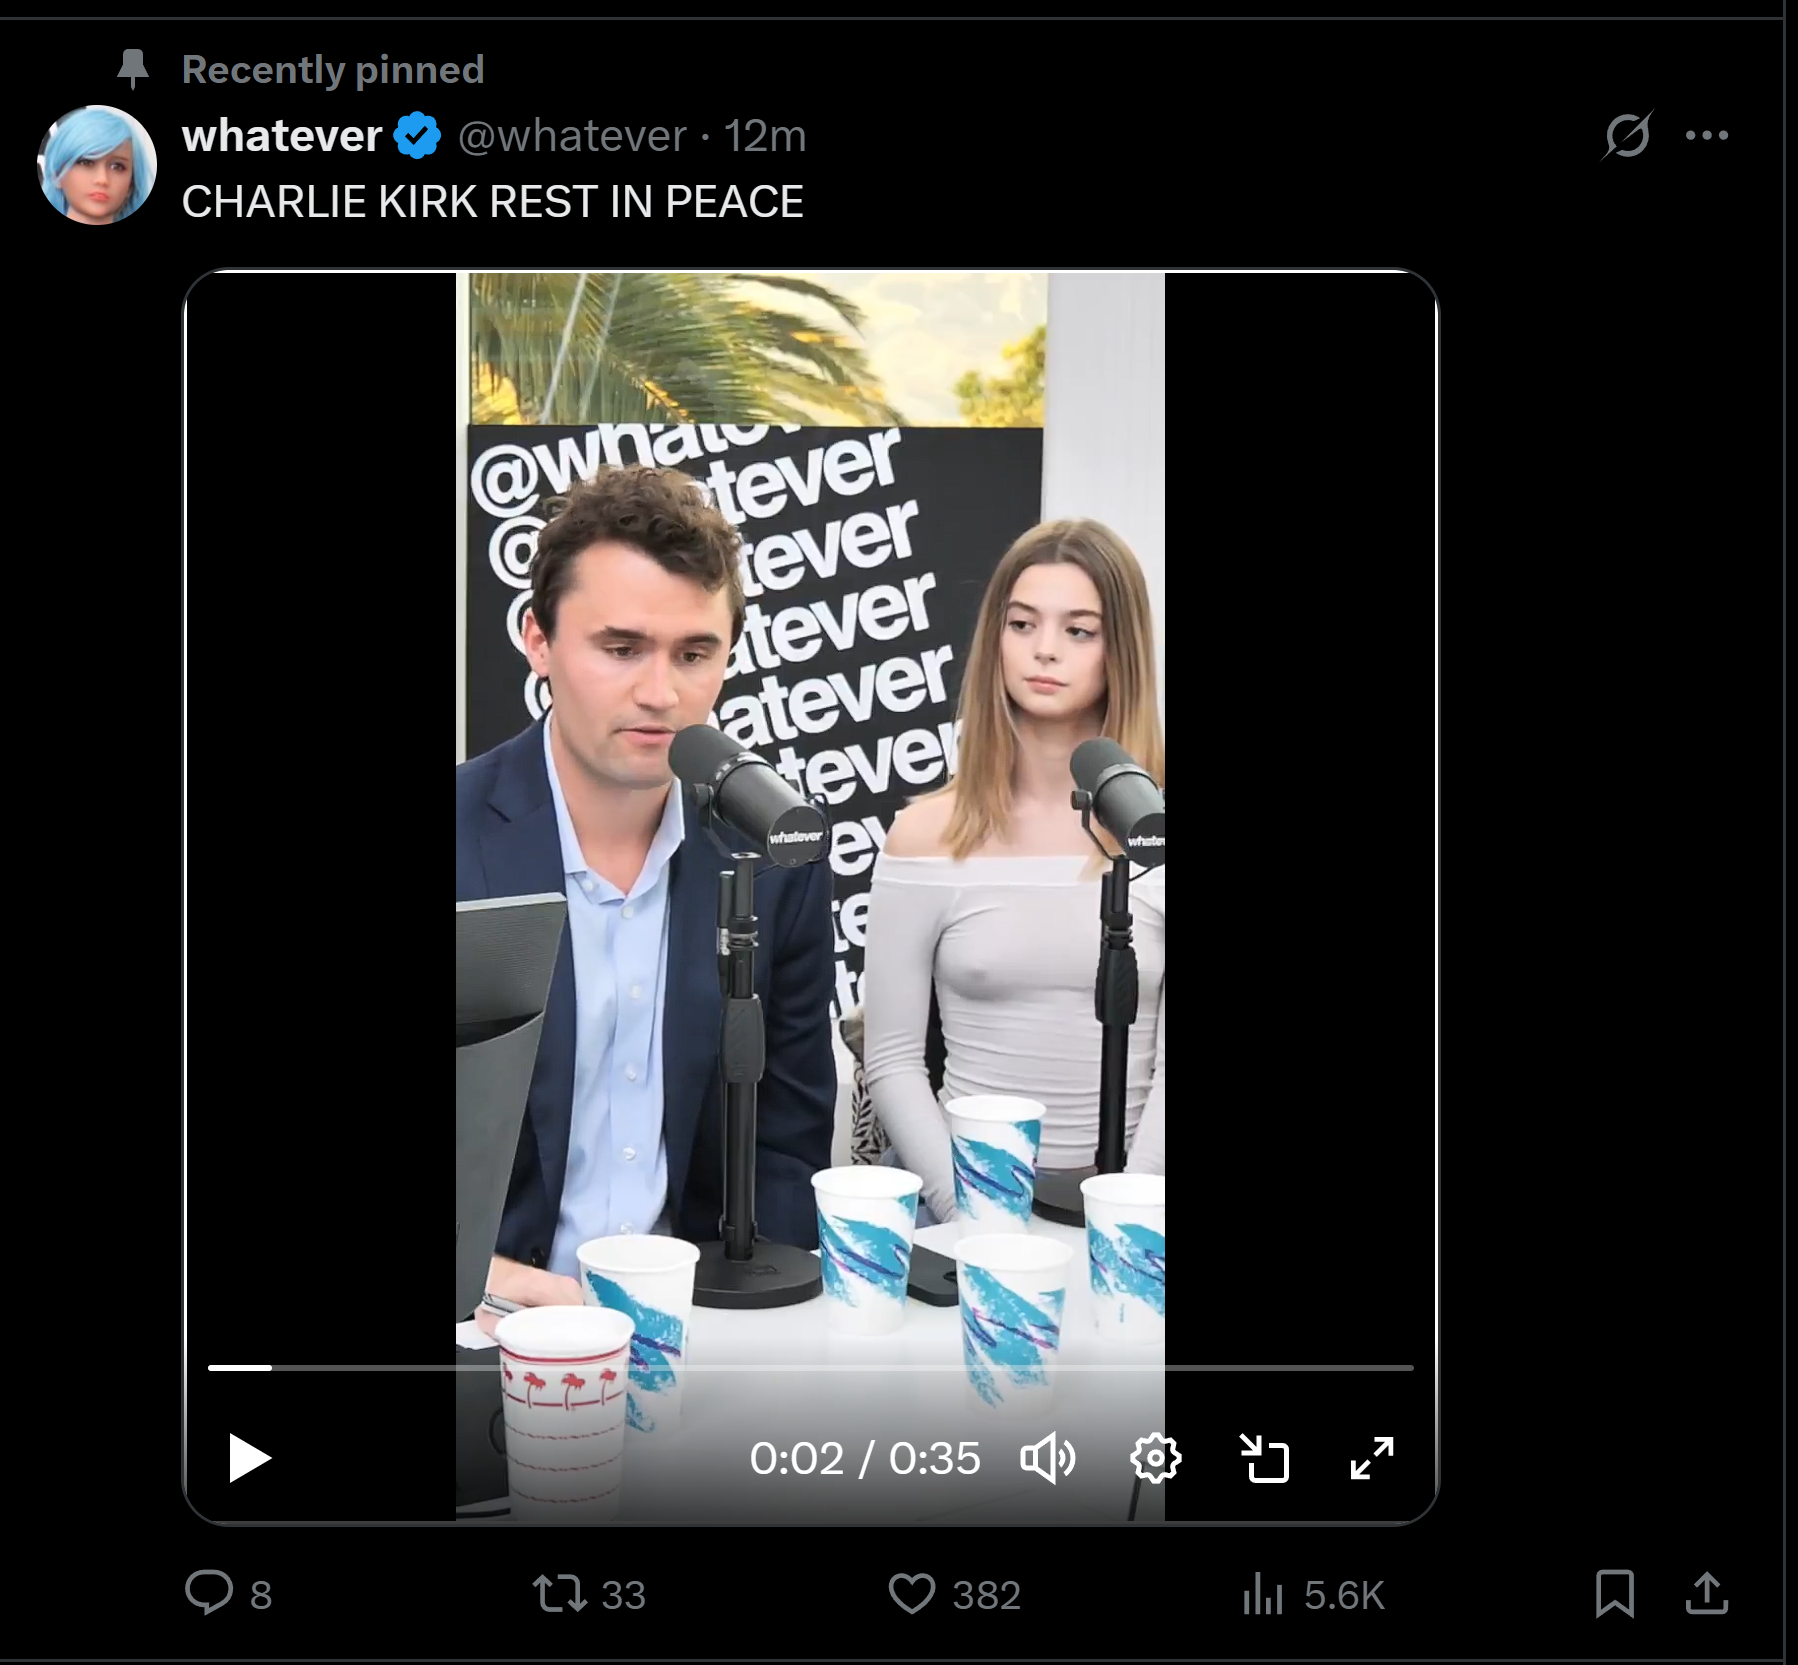The image size is (1798, 1665).
Task: Open the whatever profile avatar
Action: pyautogui.click(x=97, y=165)
